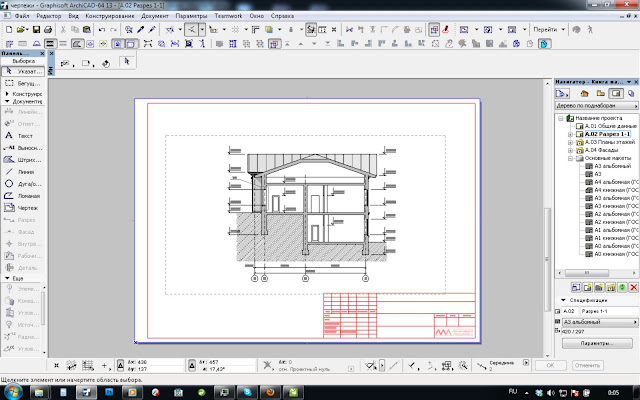
Task: Click the Navigator horizontal scrollbar
Action: 587,273
